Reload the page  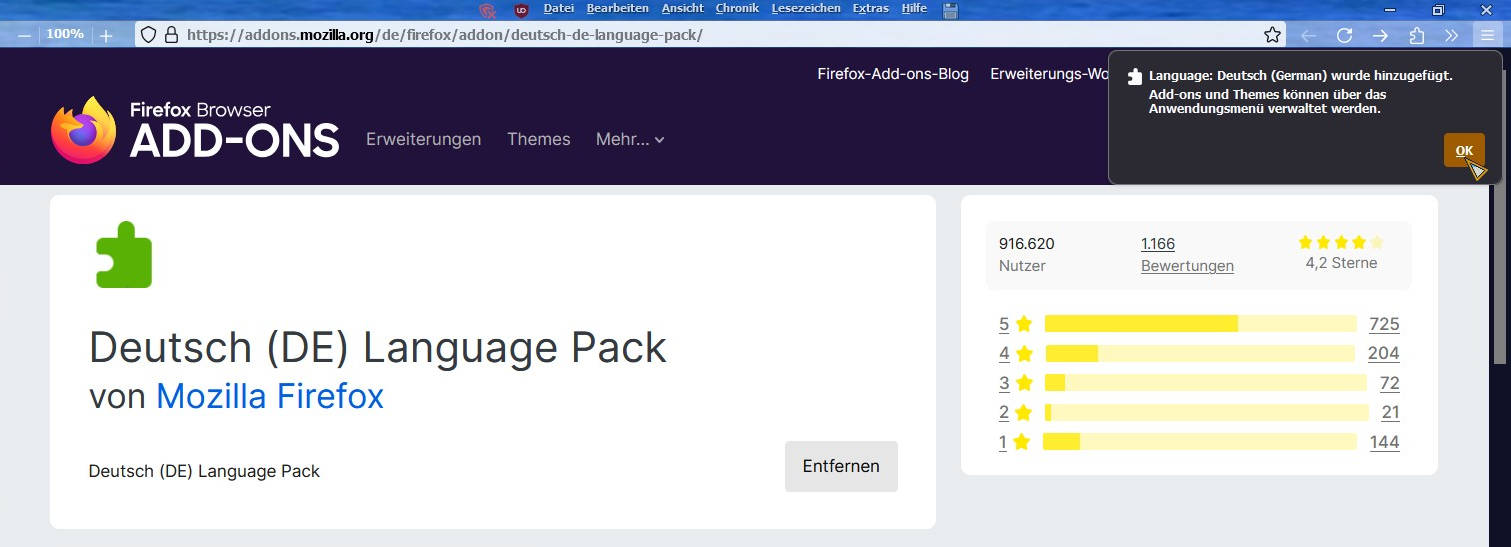point(1345,35)
